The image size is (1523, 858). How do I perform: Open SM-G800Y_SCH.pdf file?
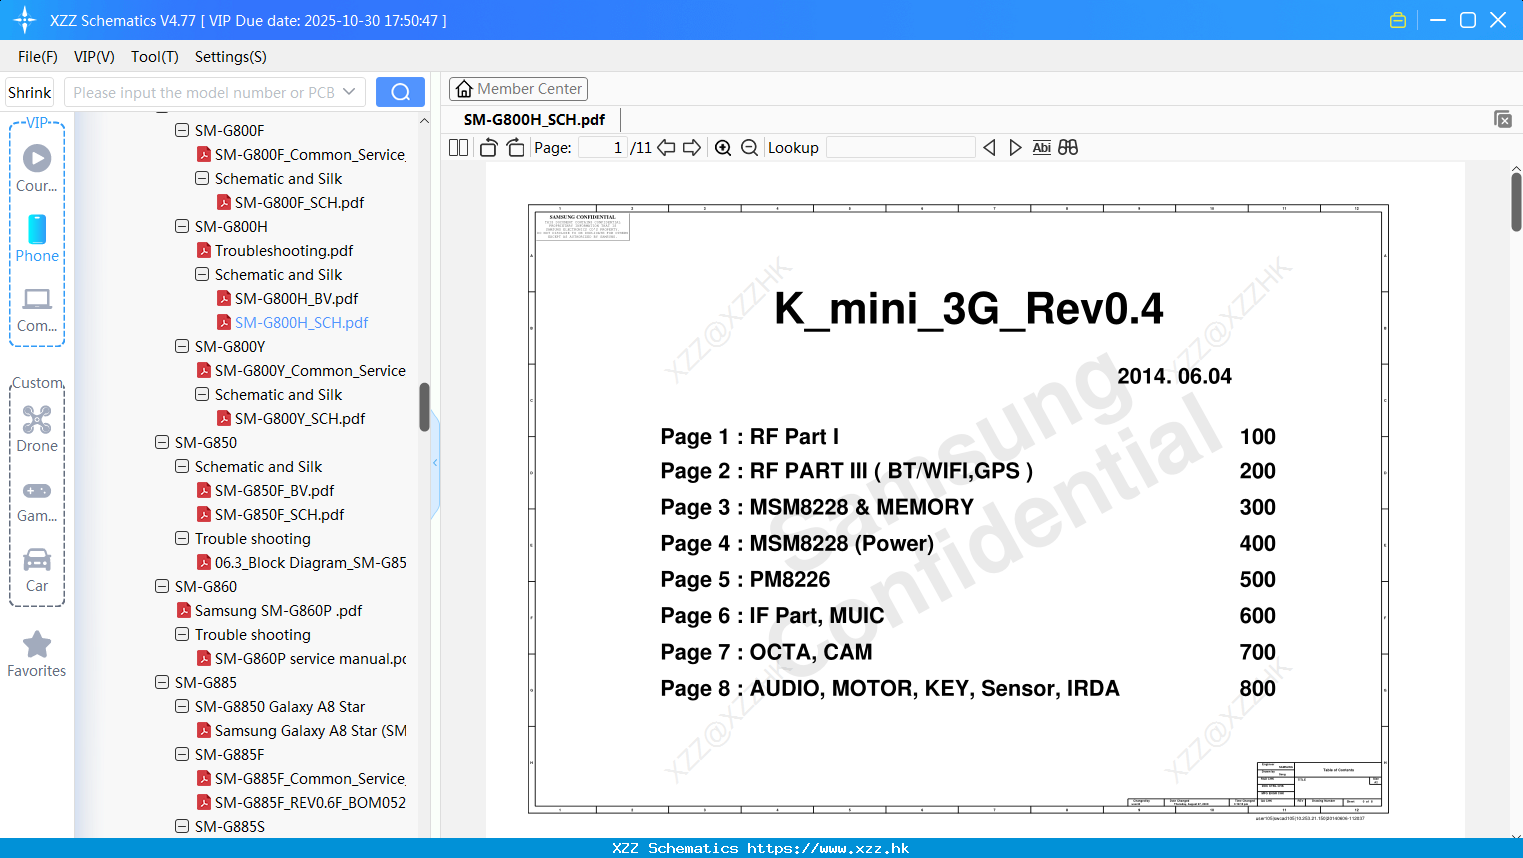coord(300,418)
